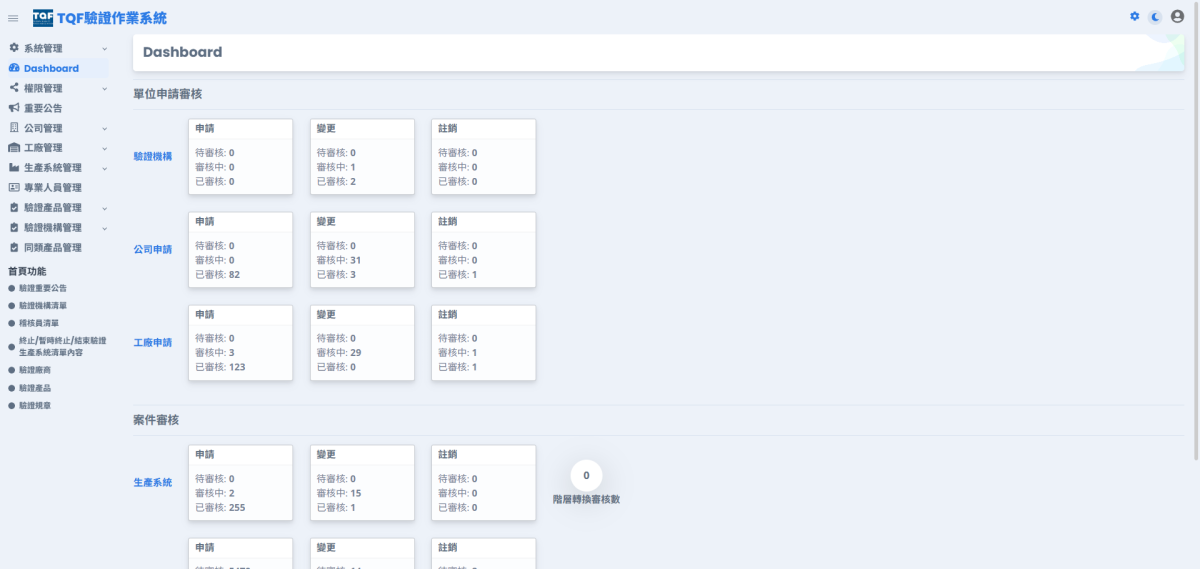This screenshot has height=569, width=1200.
Task: Open settings via the blue gear icon
Action: coord(1134,16)
